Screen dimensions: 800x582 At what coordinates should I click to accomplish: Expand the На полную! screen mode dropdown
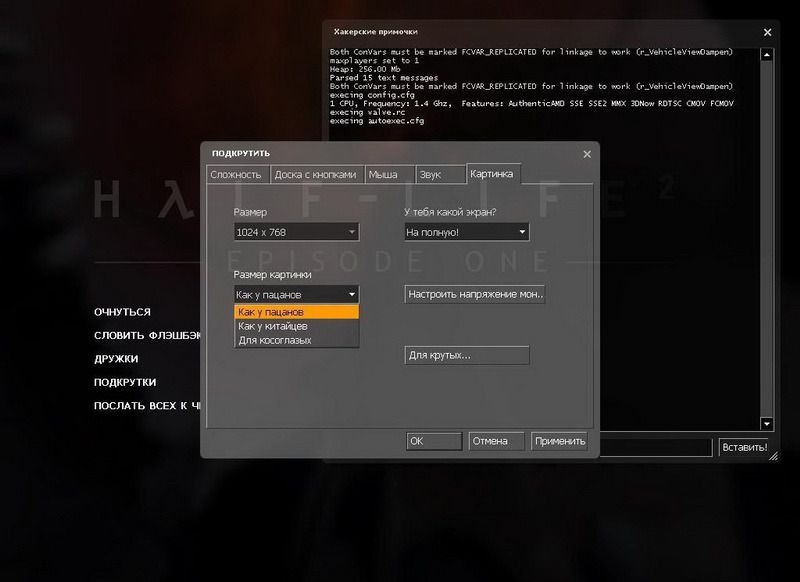point(467,232)
